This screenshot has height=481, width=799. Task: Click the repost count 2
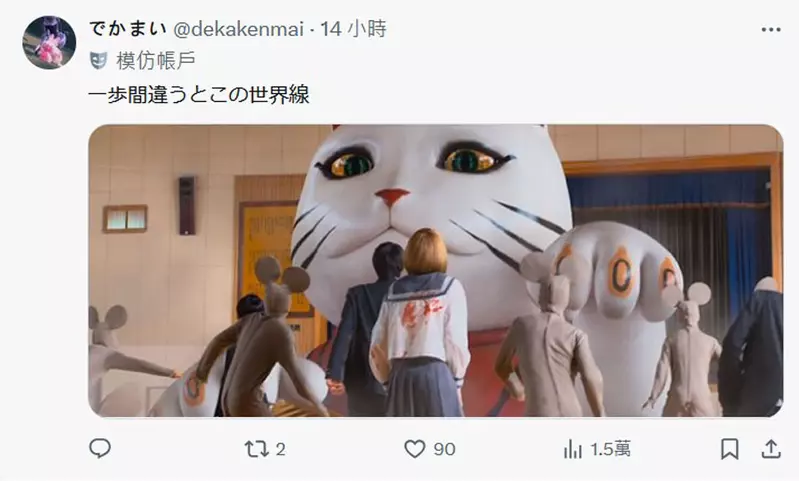click(280, 449)
